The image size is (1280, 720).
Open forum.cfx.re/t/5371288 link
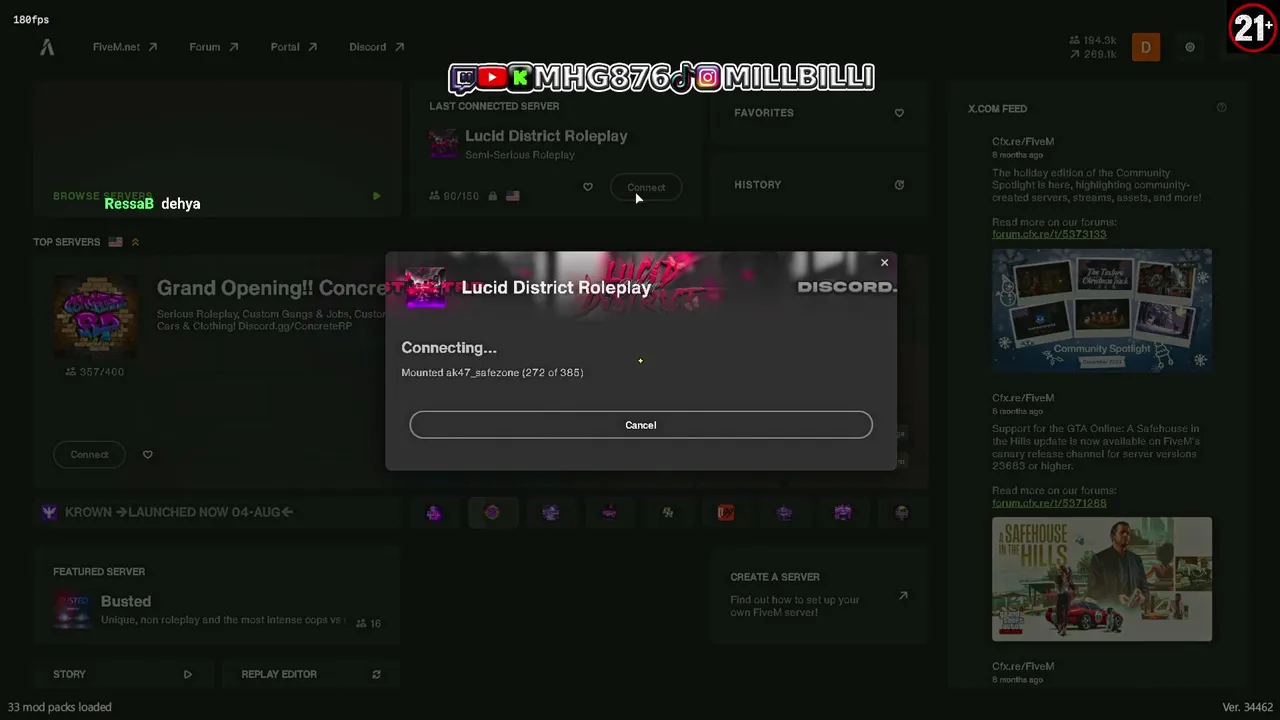(1049, 503)
